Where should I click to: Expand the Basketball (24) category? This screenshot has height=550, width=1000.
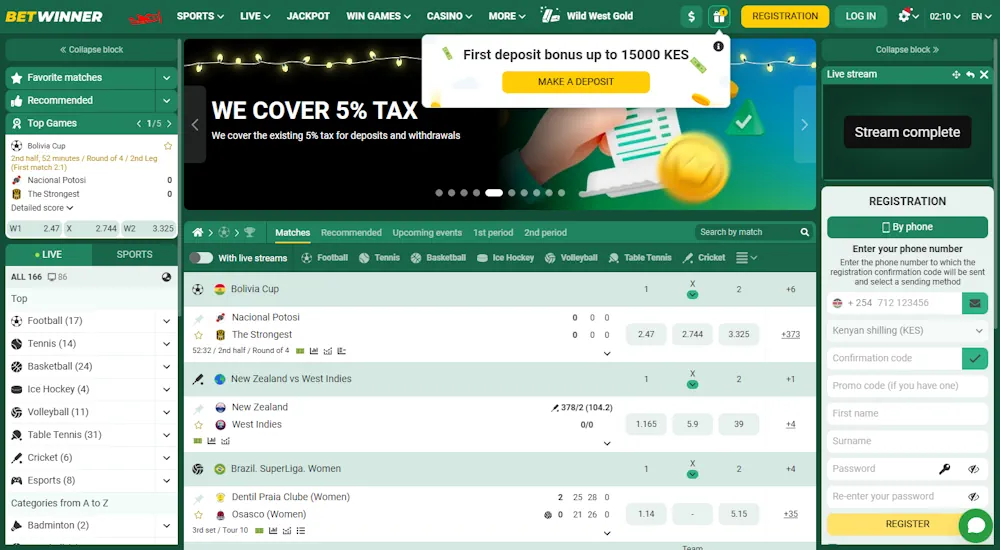tap(166, 367)
